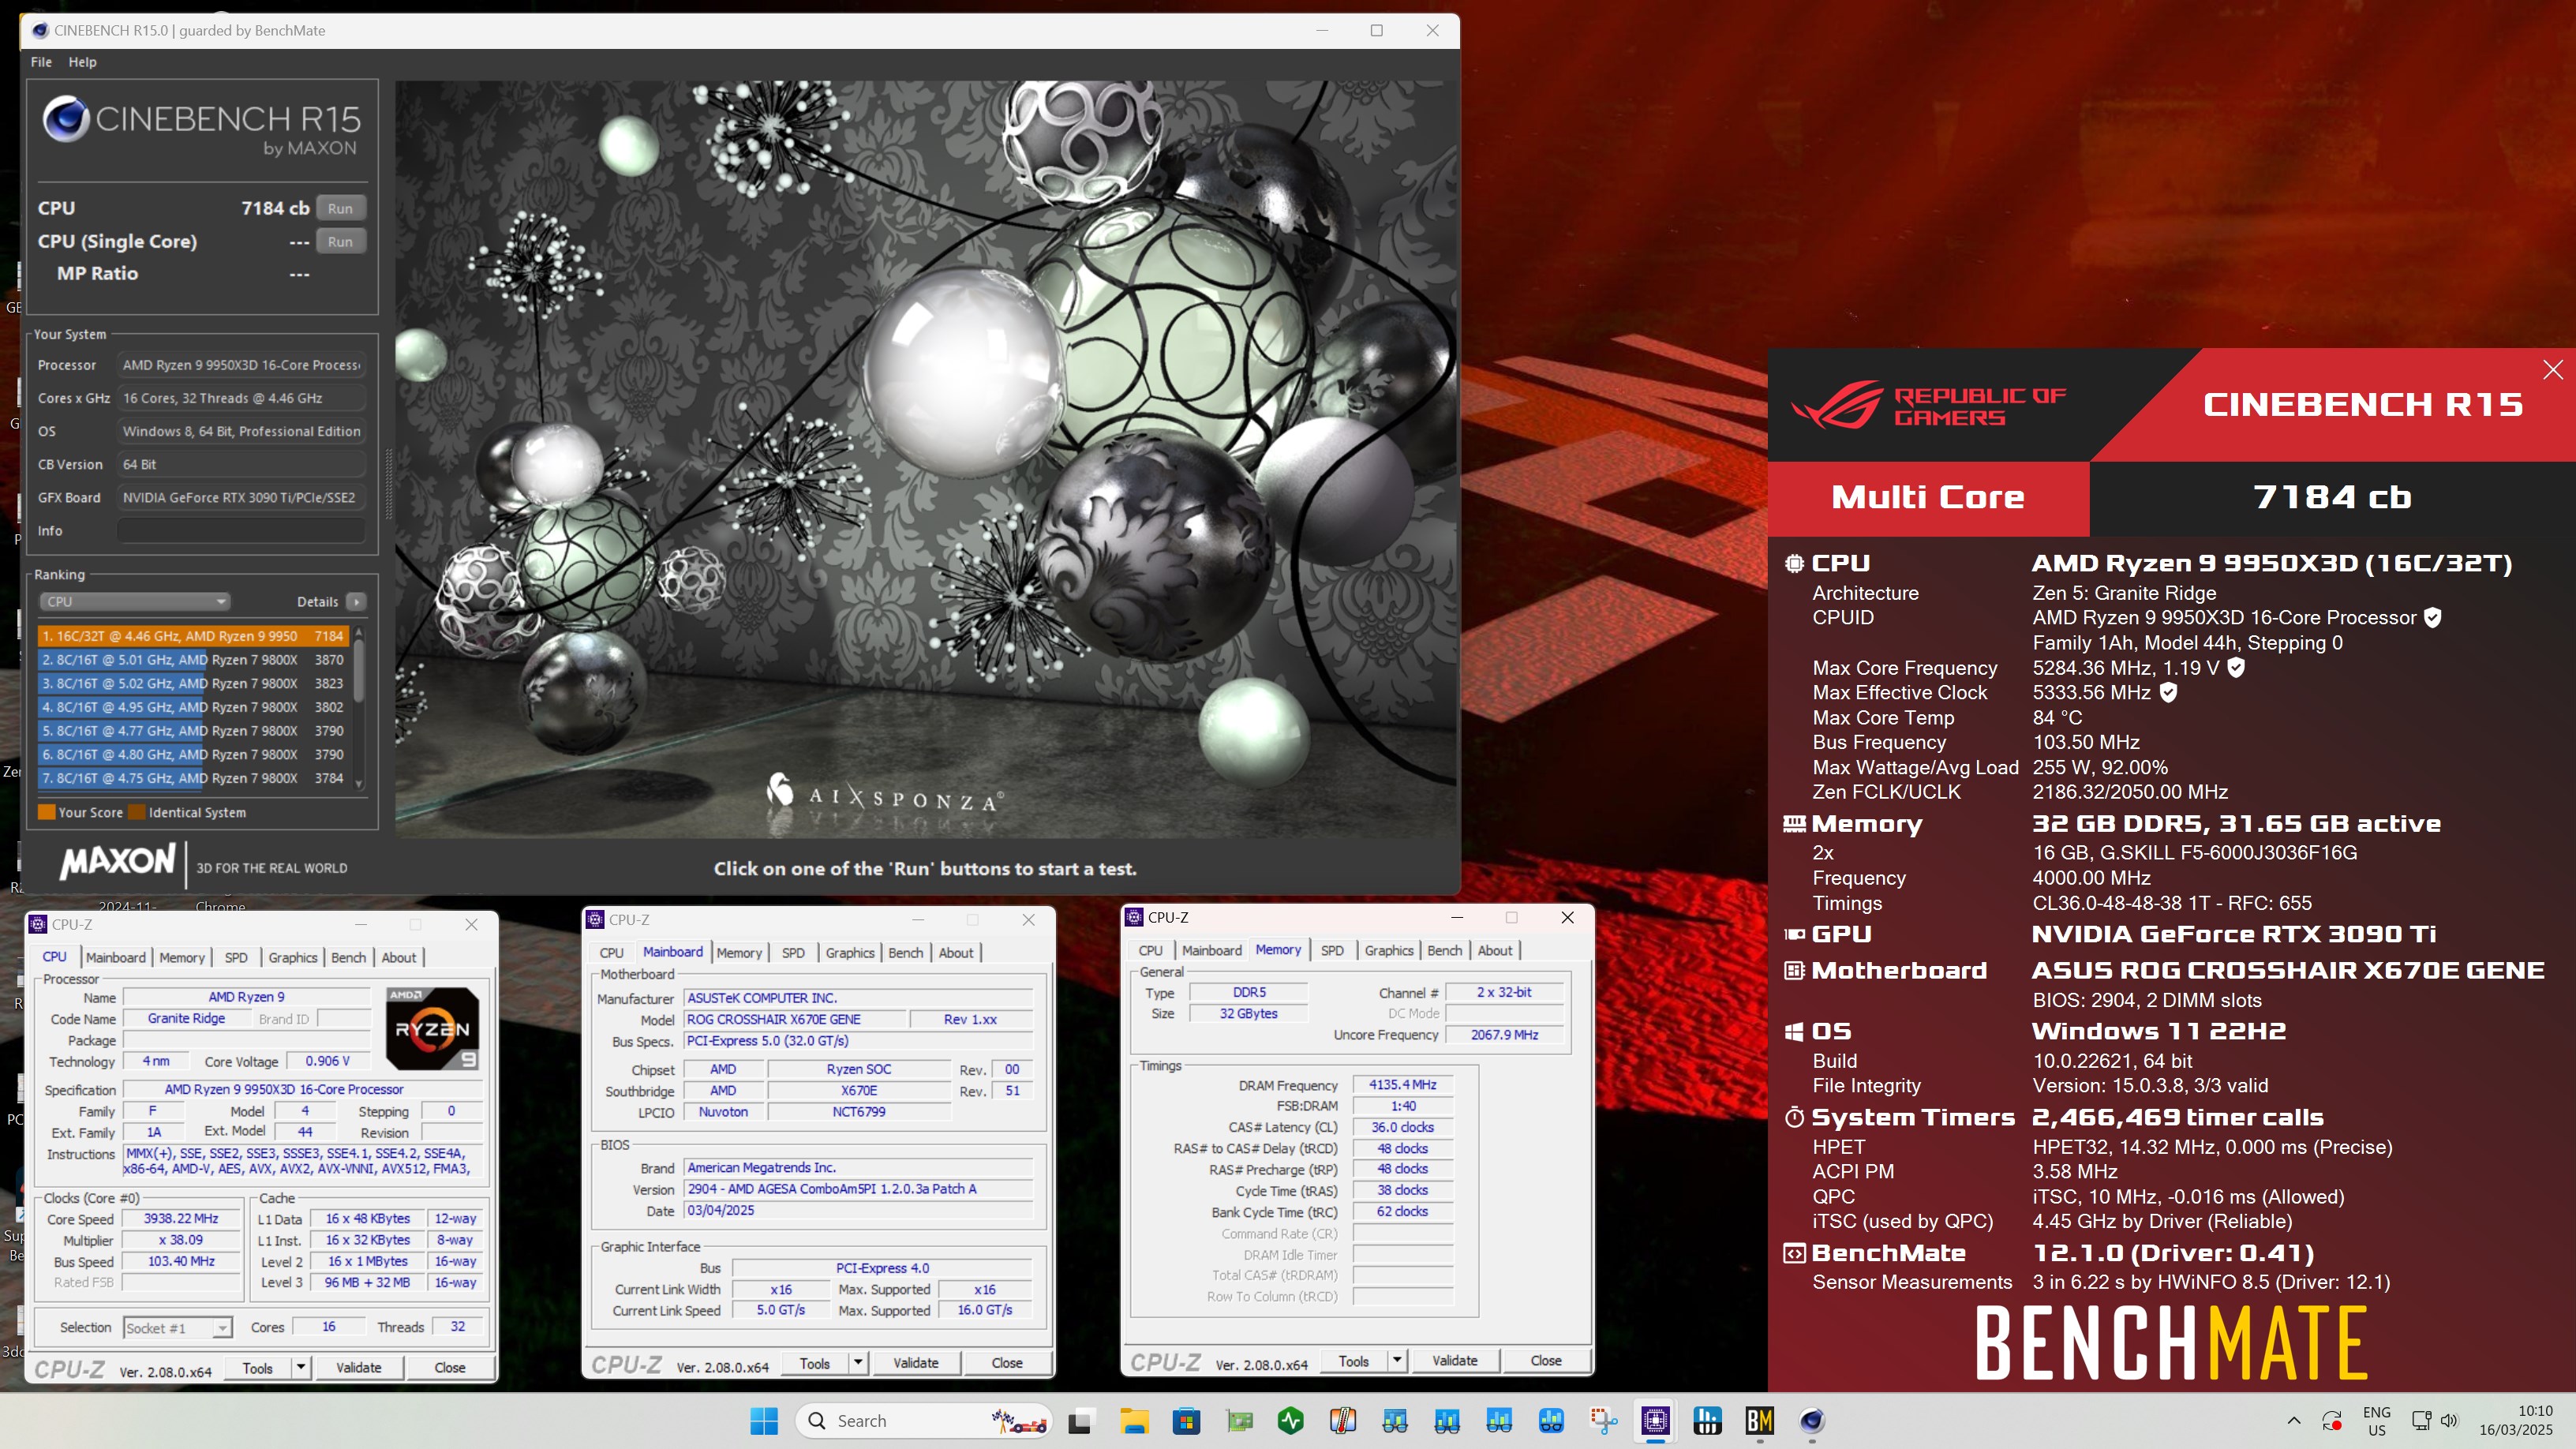The image size is (2576, 1449).
Task: Click Close button in CPU-tab CPU-Z window
Action: pyautogui.click(x=450, y=1367)
